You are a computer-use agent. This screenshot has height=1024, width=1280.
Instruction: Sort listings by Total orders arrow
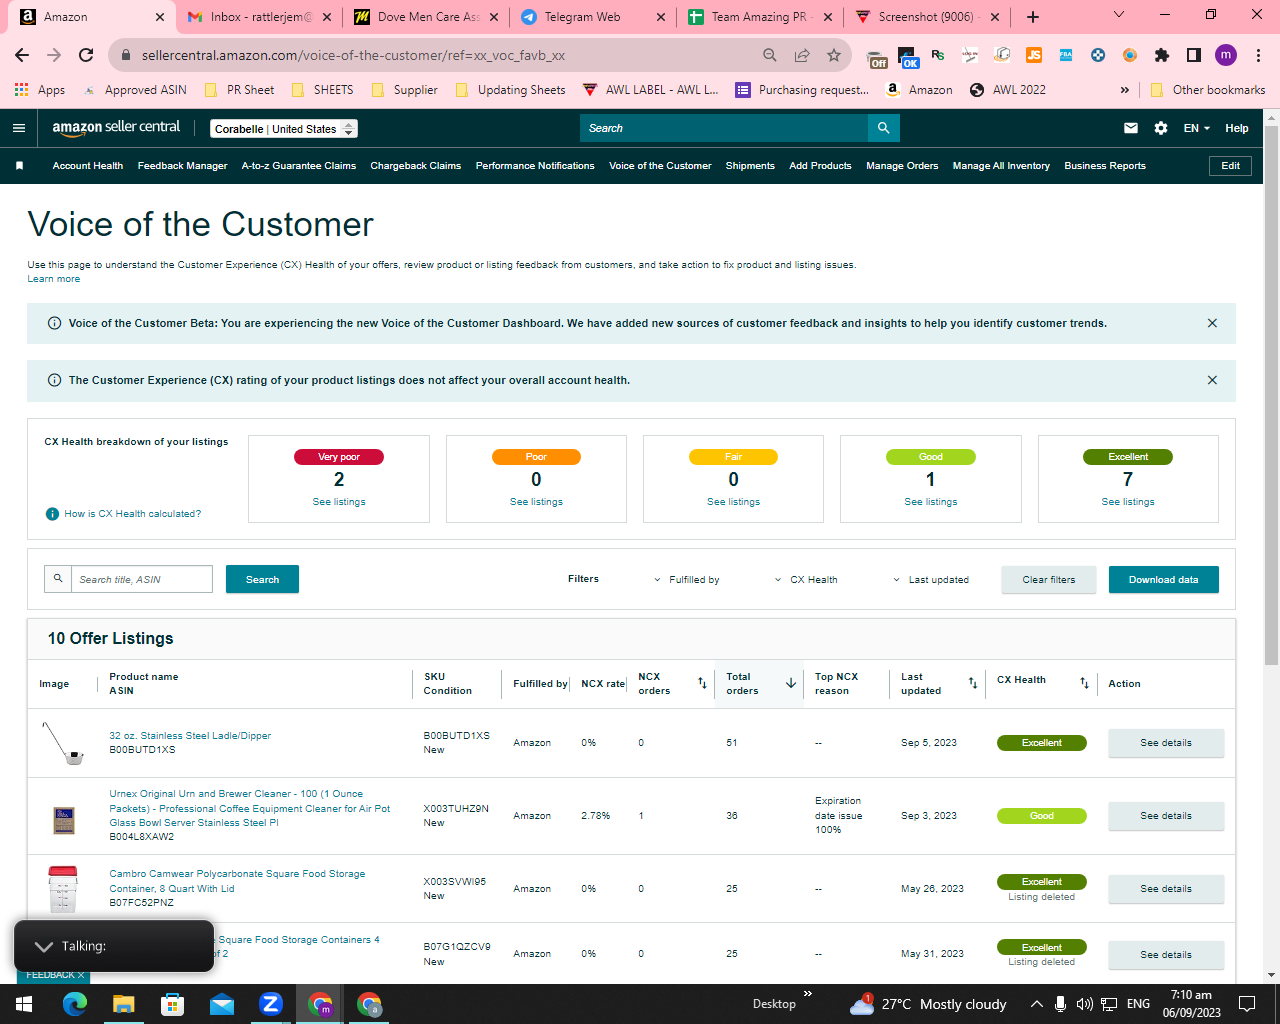pyautogui.click(x=791, y=683)
